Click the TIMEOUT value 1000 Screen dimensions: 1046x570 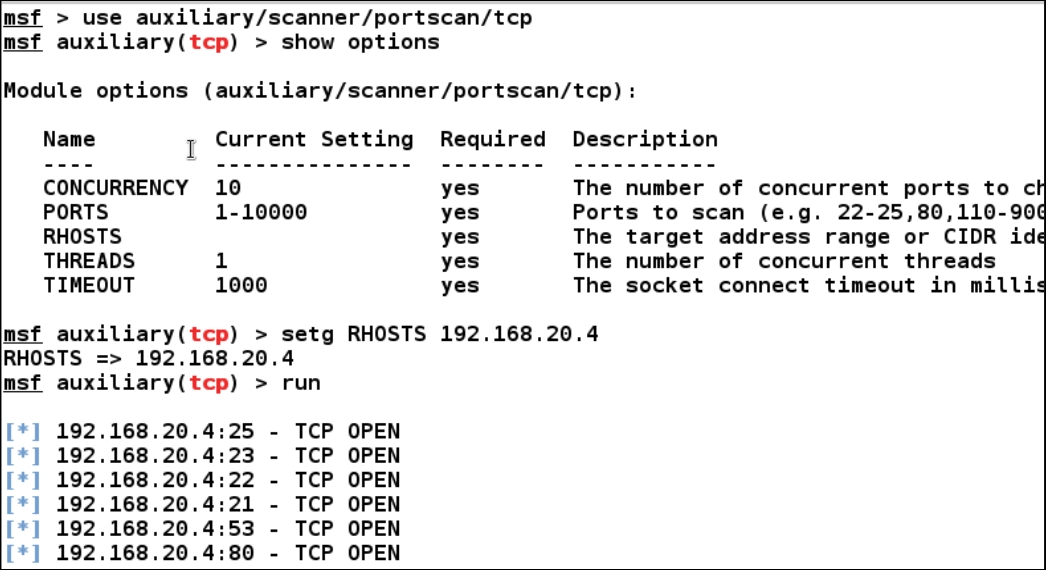[241, 286]
